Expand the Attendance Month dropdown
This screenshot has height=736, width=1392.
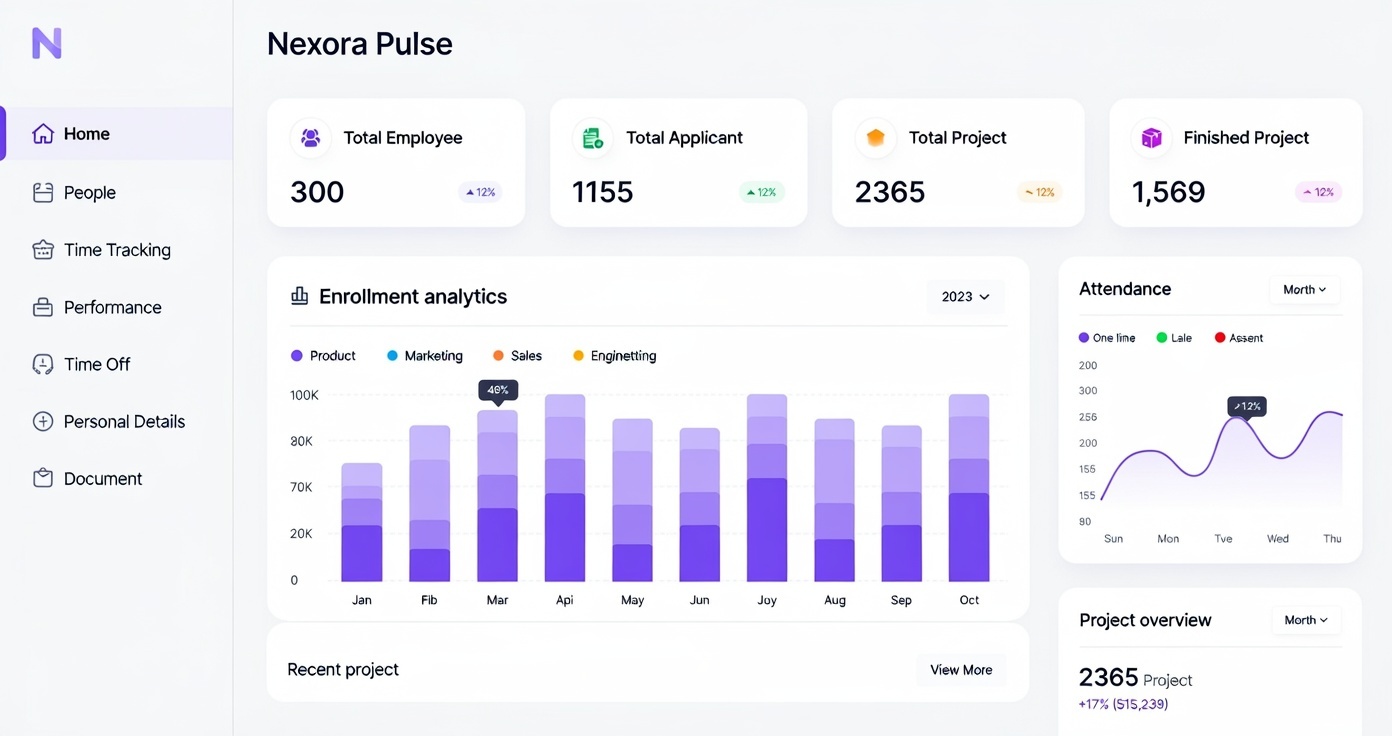[1304, 290]
